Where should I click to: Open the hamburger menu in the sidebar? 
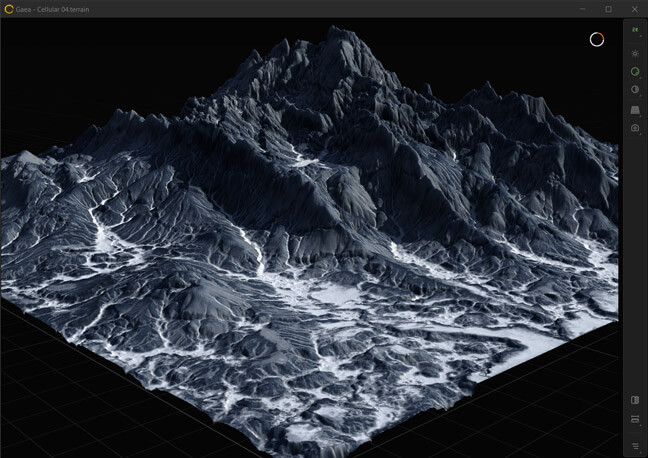[635, 445]
